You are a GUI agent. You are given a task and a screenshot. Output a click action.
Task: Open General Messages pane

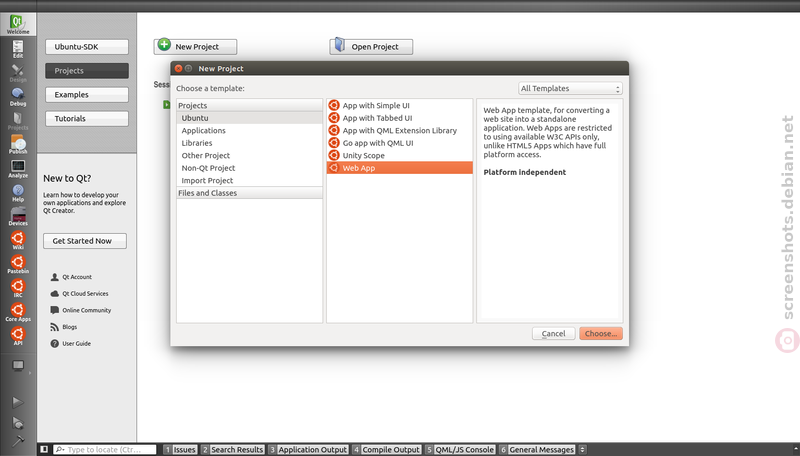[x=537, y=449]
